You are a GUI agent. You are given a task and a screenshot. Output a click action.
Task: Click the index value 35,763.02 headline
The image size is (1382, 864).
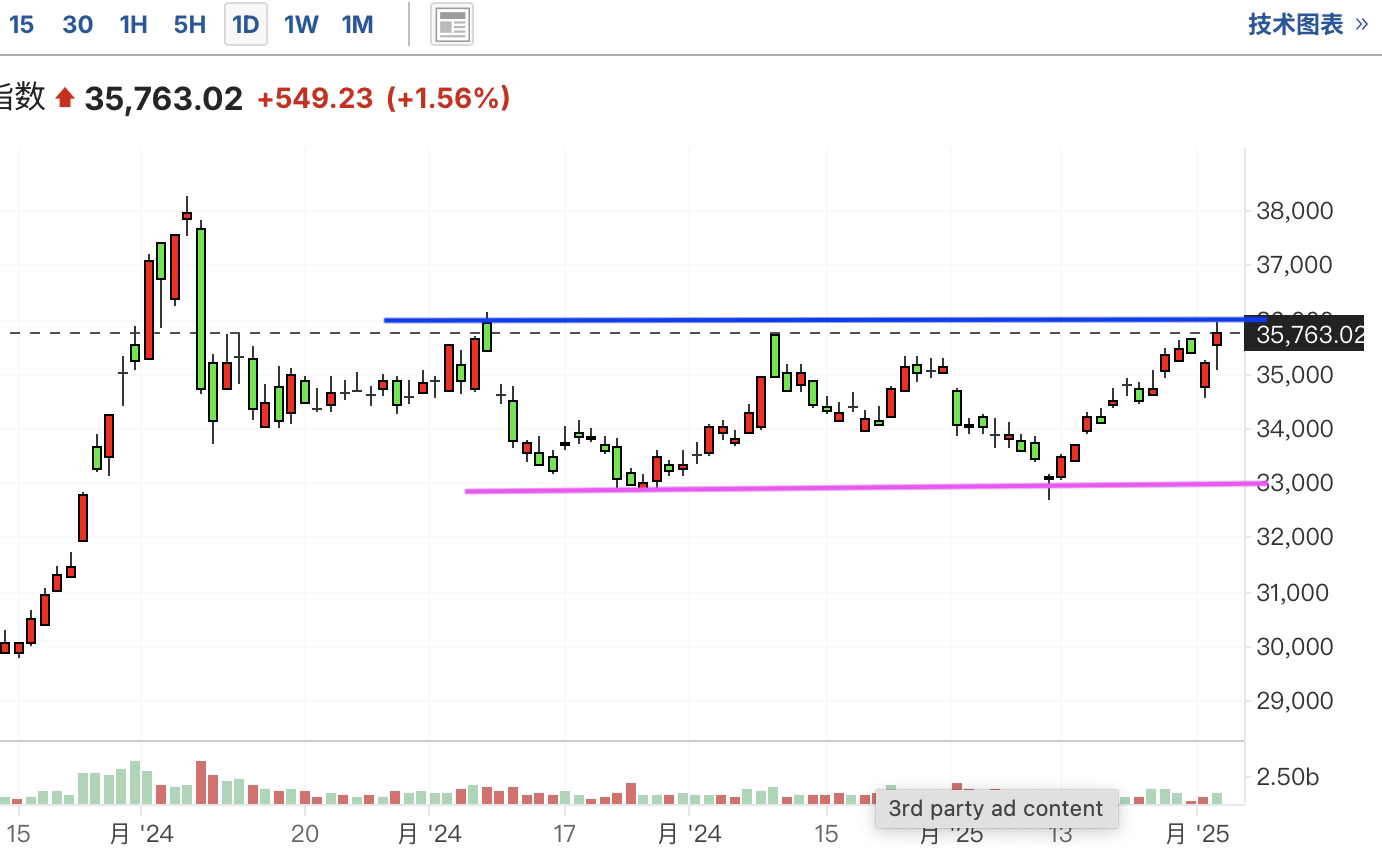163,98
